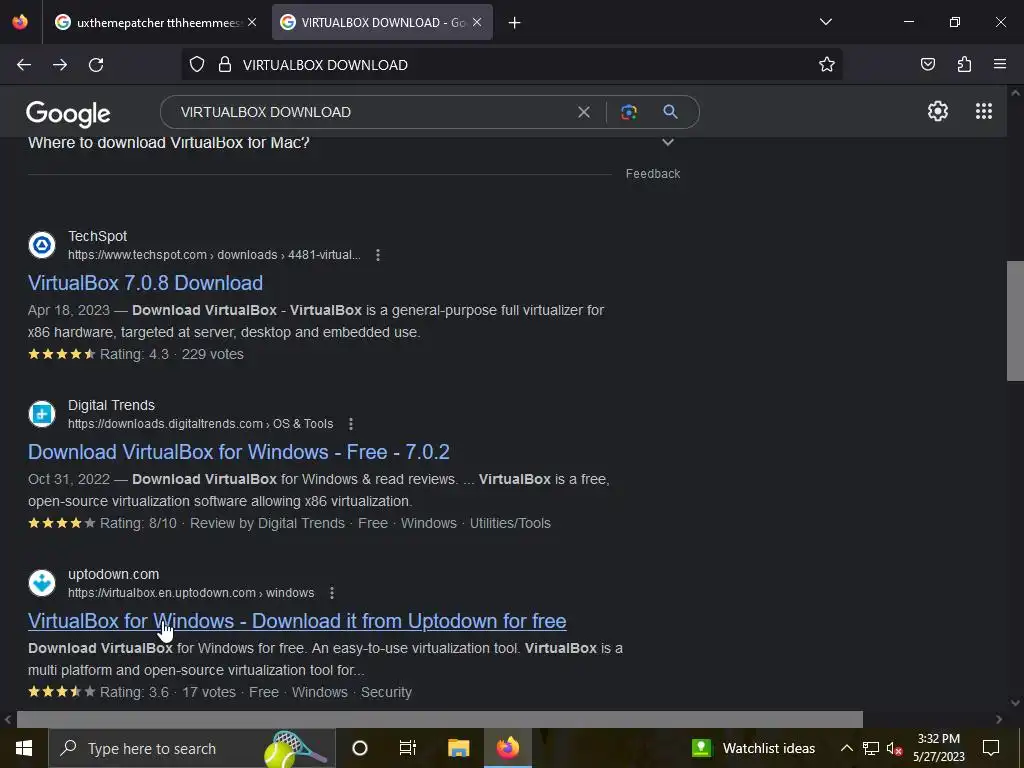Open the Windows Start menu
Screen dimensions: 1024x768
click(x=24, y=748)
